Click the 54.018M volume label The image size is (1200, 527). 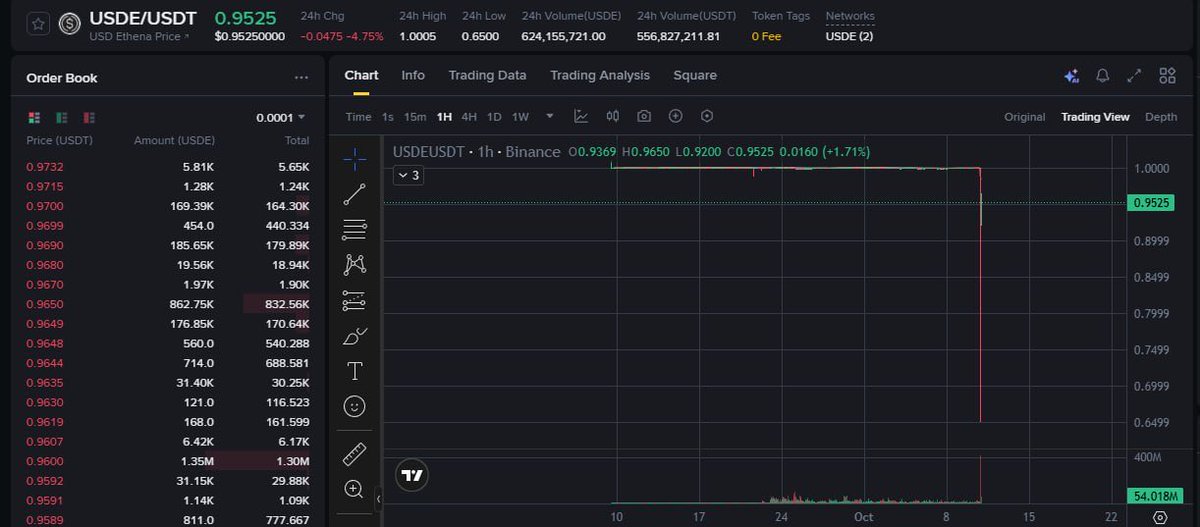(x=1153, y=496)
